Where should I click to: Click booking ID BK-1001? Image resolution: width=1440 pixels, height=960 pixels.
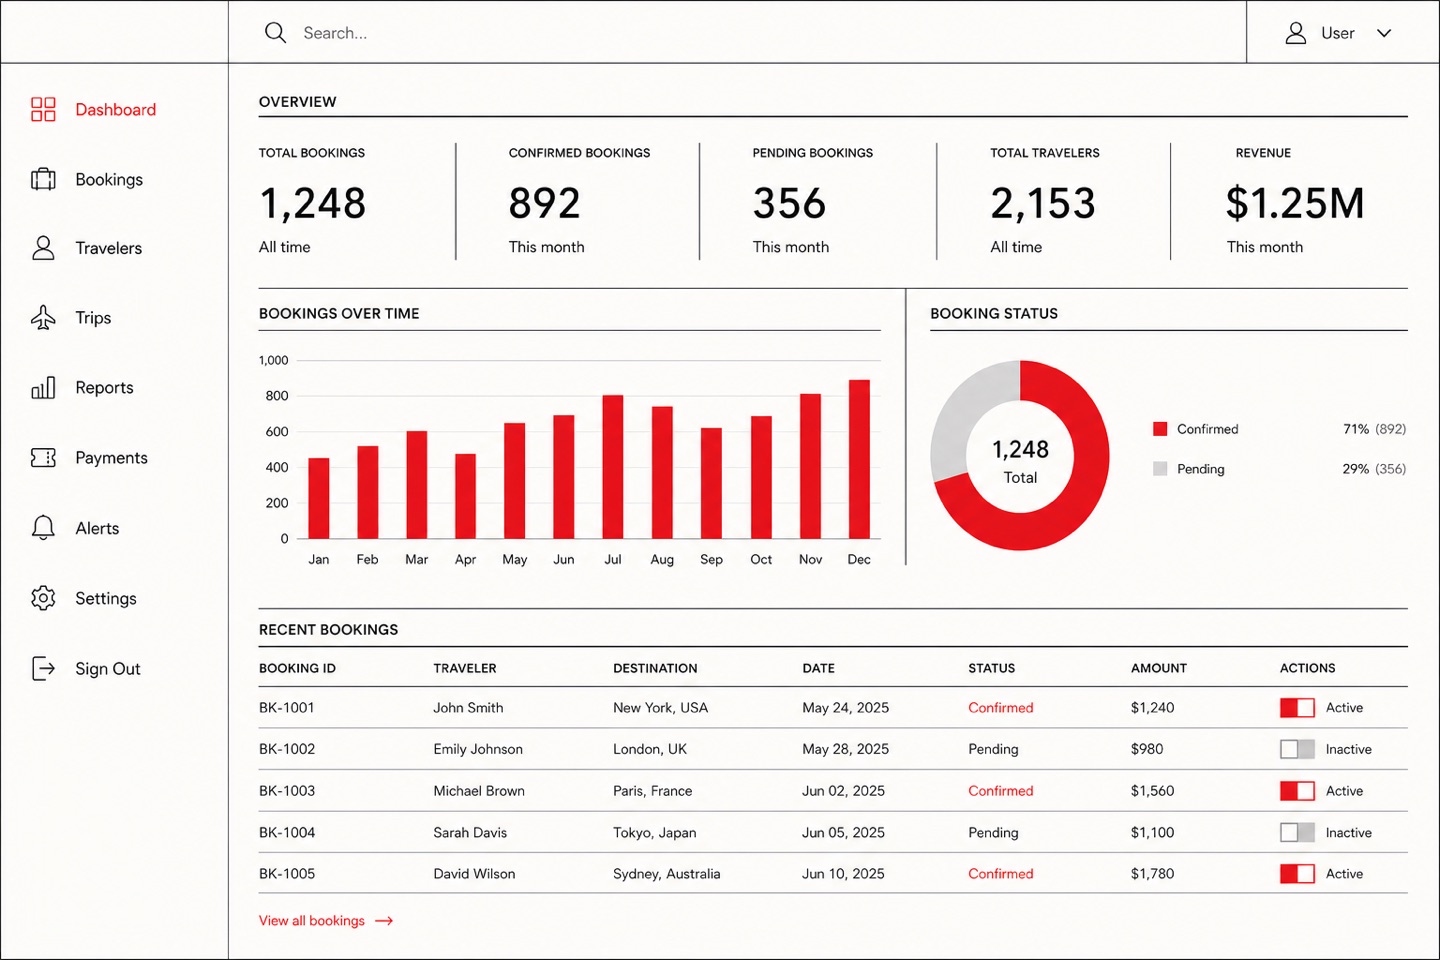pos(287,708)
